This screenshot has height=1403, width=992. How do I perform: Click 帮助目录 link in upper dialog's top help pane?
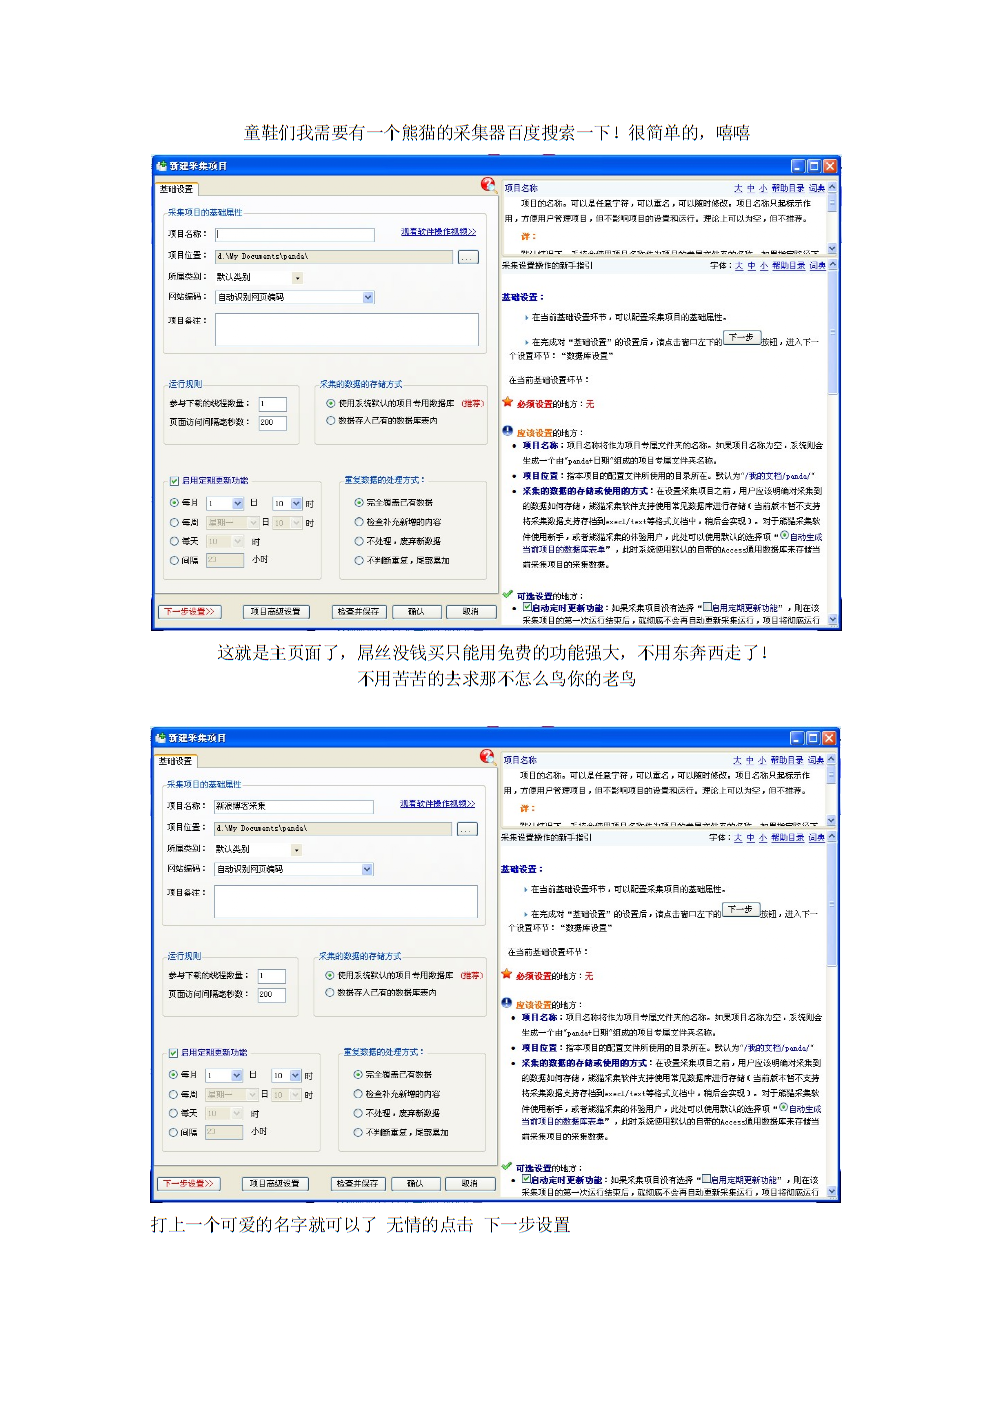[787, 188]
